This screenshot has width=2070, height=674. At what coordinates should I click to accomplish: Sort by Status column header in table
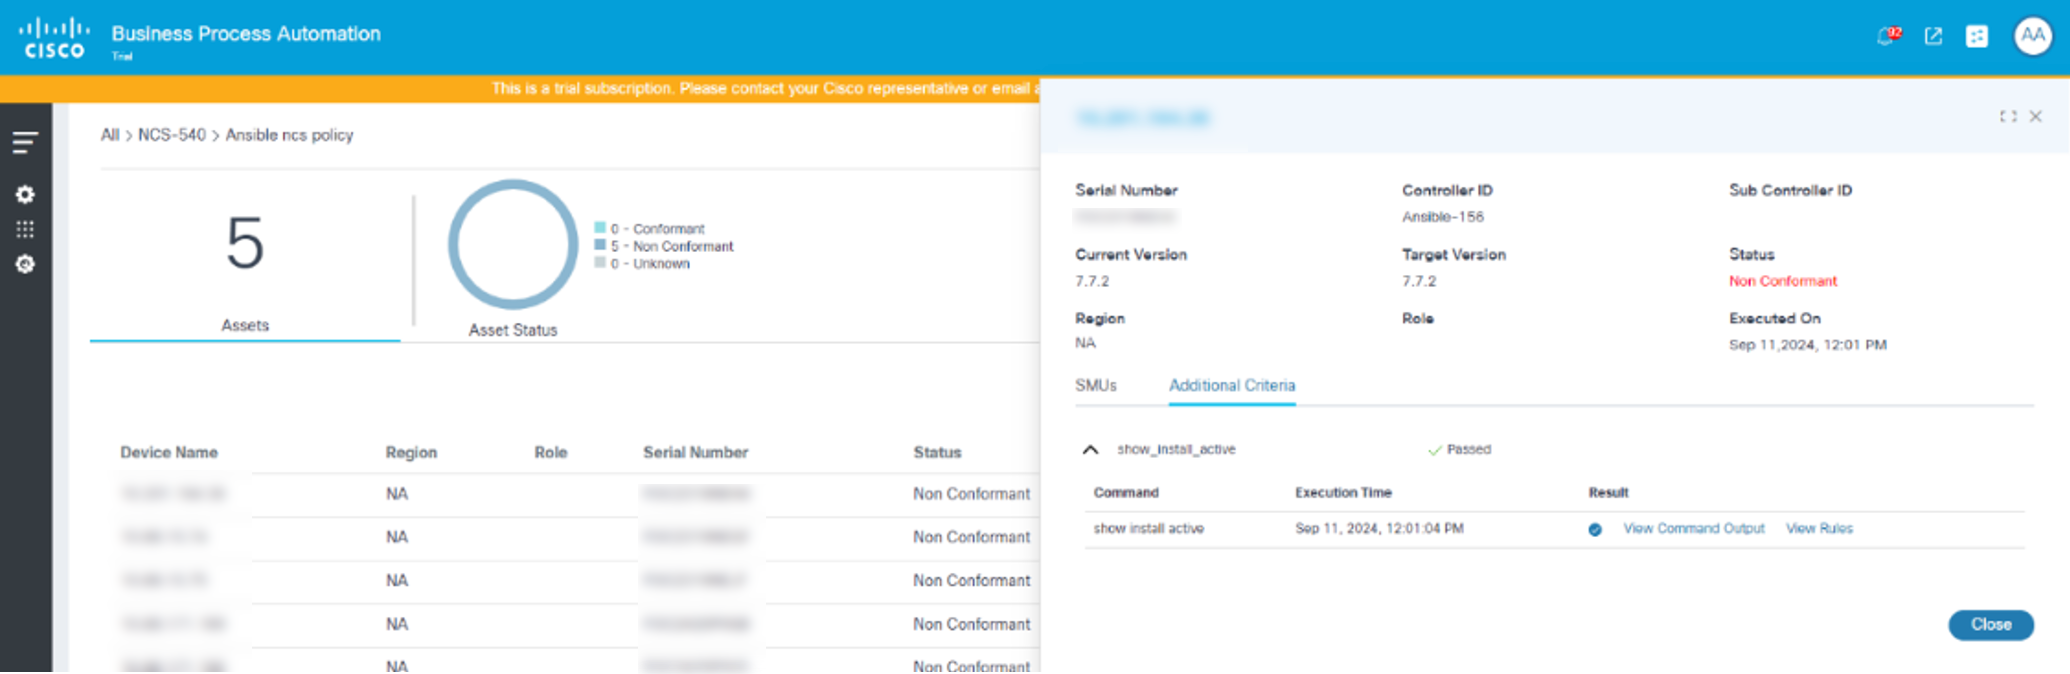pos(937,452)
